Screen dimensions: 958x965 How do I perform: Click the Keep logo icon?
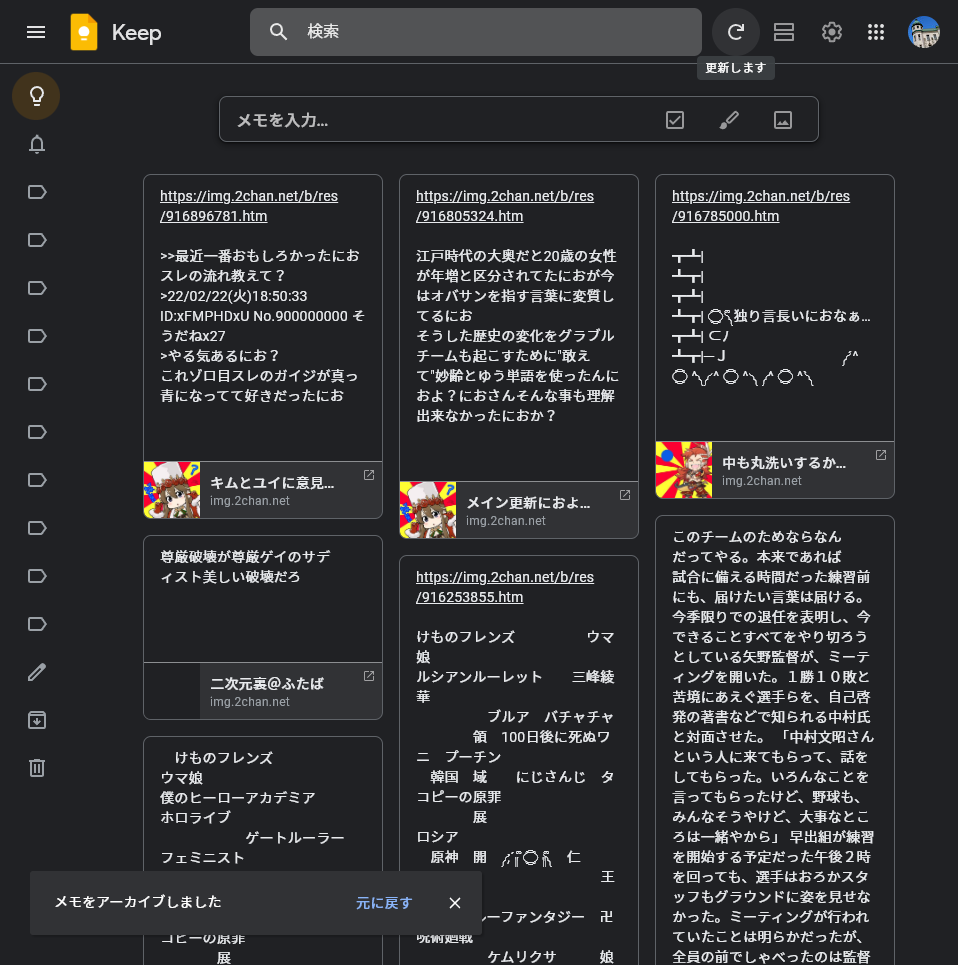(x=84, y=32)
